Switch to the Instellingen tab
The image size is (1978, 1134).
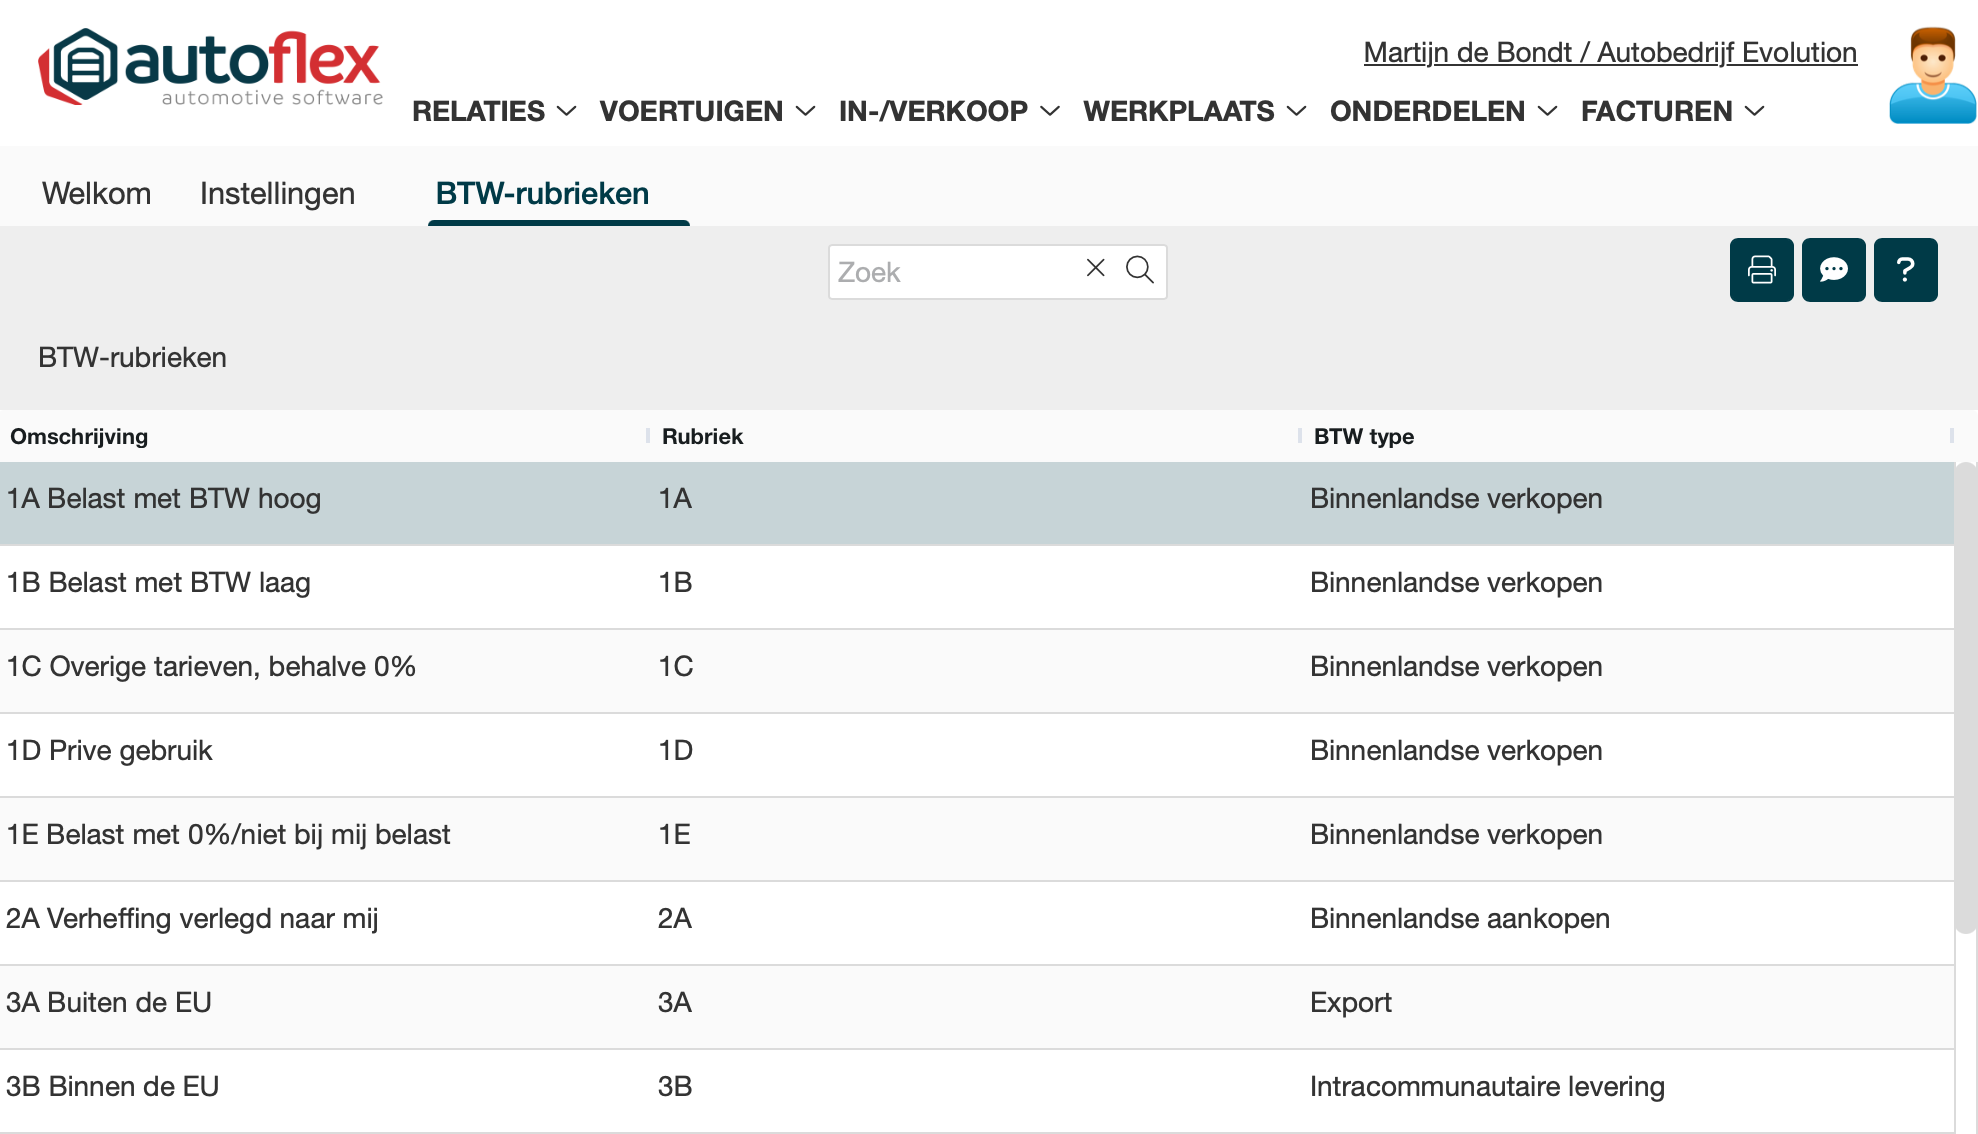point(277,193)
